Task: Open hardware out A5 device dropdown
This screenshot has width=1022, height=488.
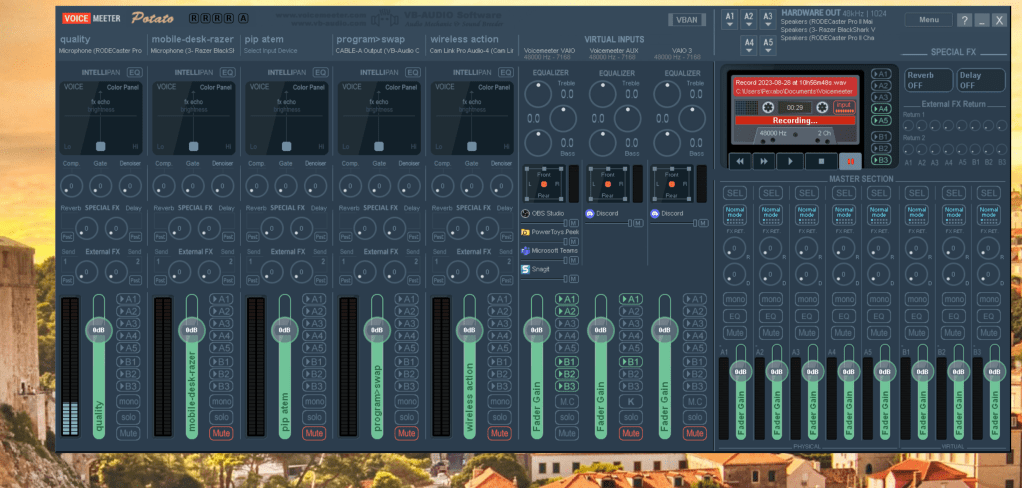Action: [x=768, y=46]
